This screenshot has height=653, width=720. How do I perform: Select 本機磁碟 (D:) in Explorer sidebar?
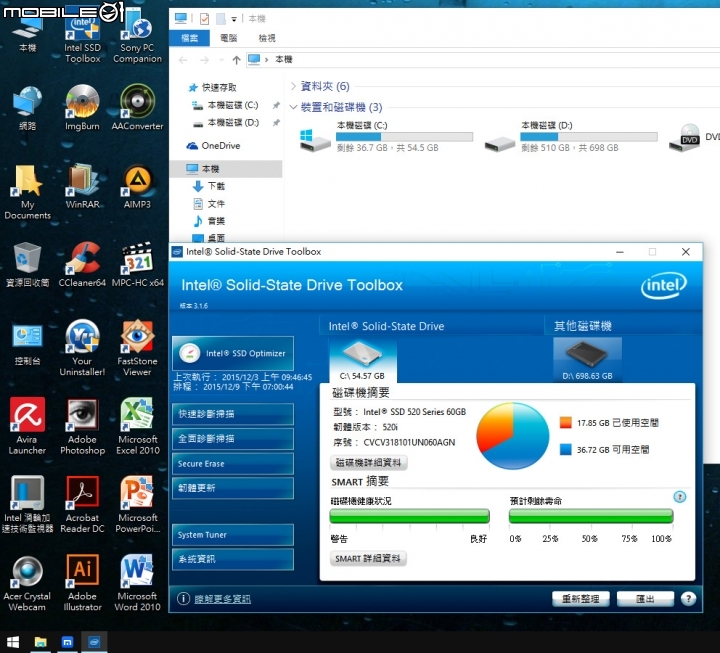tap(233, 123)
